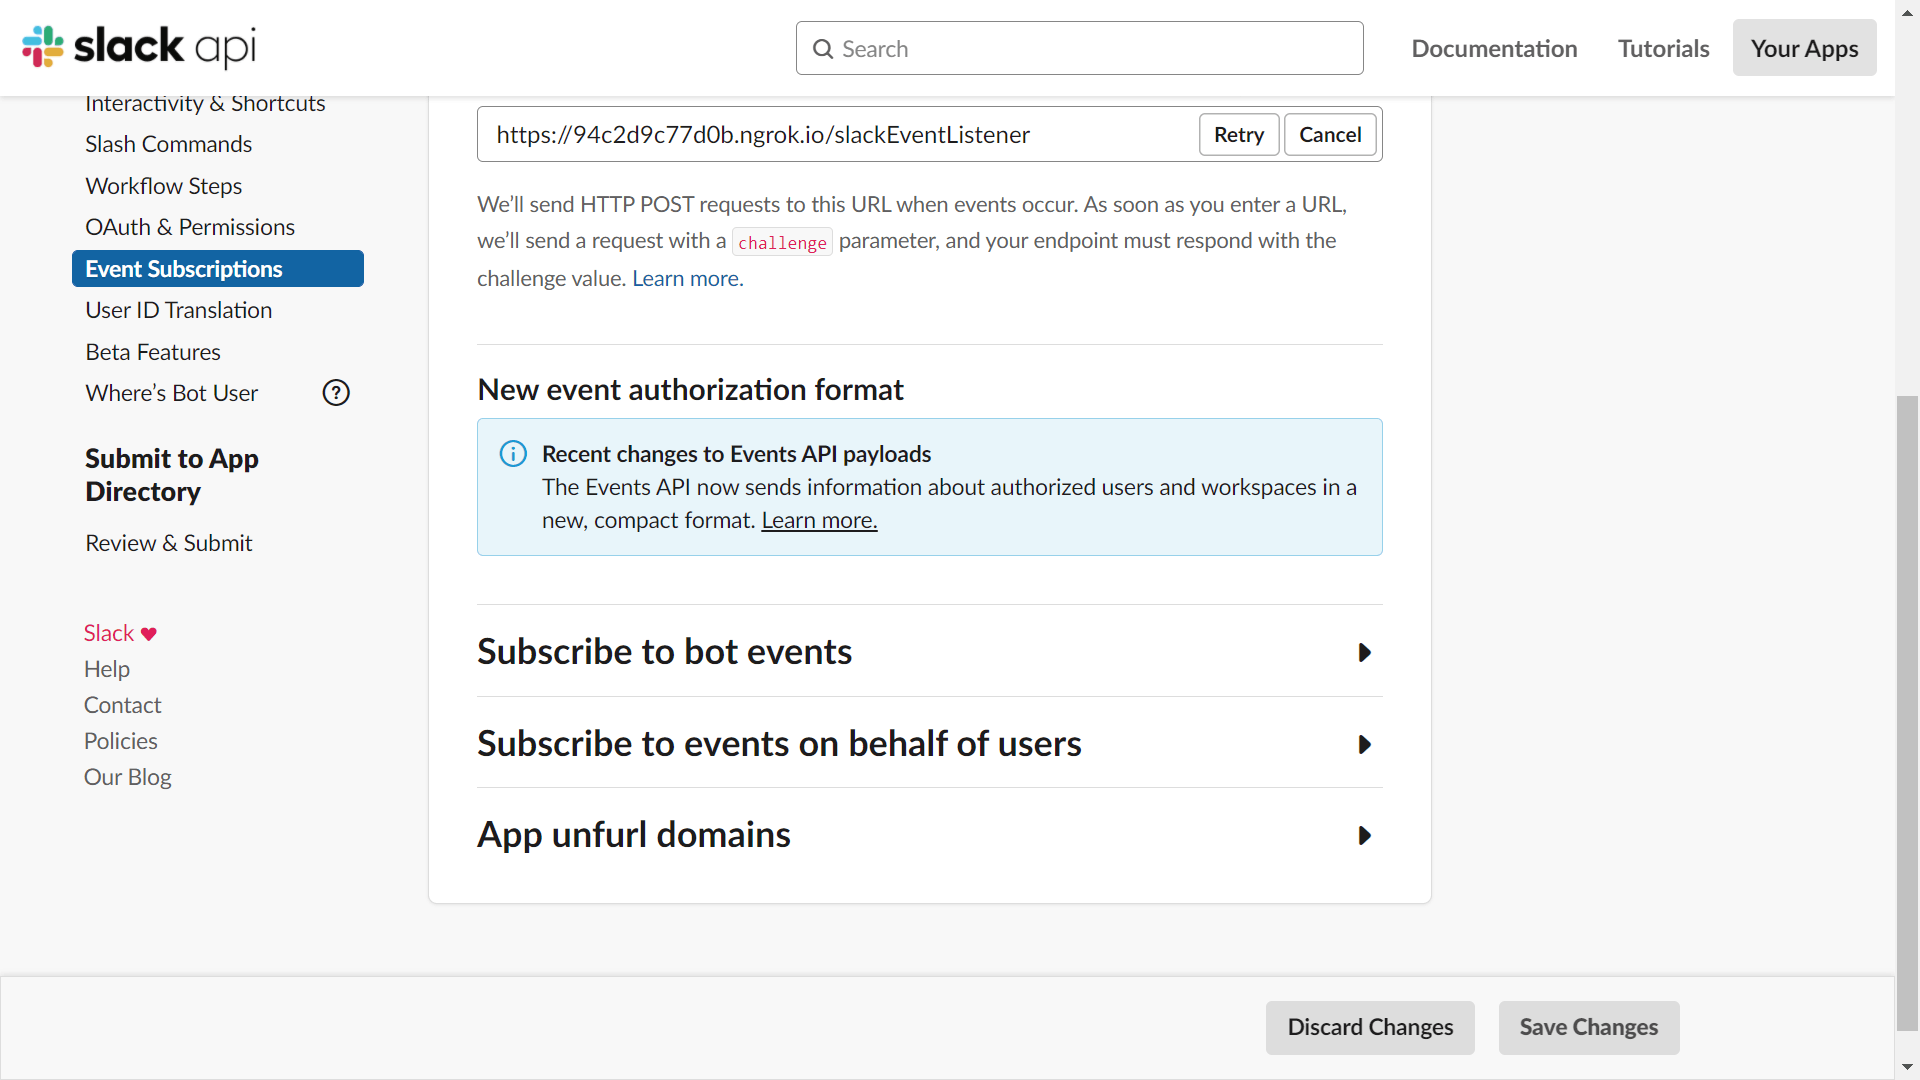Open Where's Bot User sidebar item

pos(171,393)
